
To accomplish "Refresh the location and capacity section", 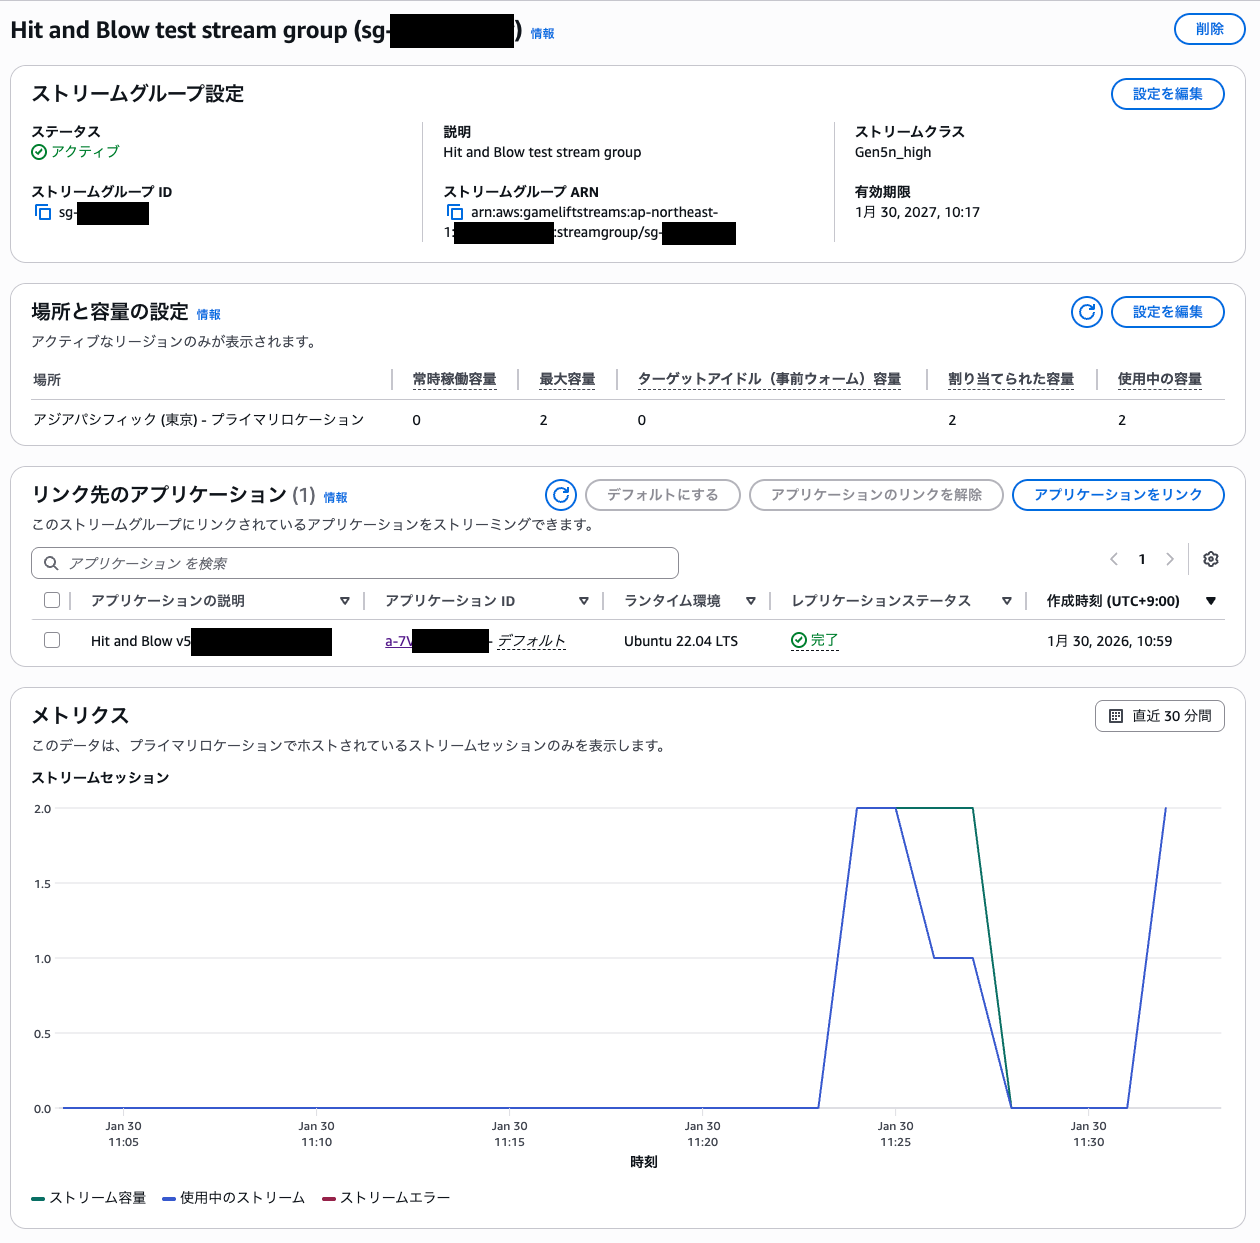I will pos(1087,312).
